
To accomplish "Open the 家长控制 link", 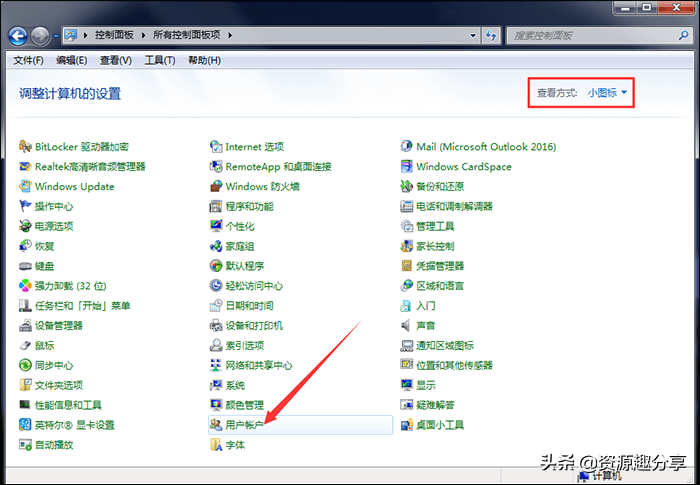I will point(435,246).
